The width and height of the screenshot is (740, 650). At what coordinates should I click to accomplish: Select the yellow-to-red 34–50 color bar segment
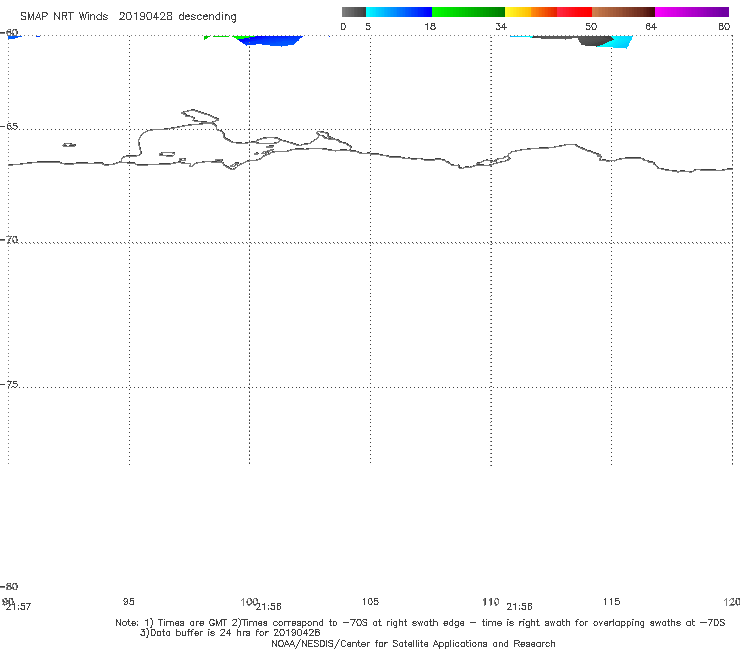point(548,12)
